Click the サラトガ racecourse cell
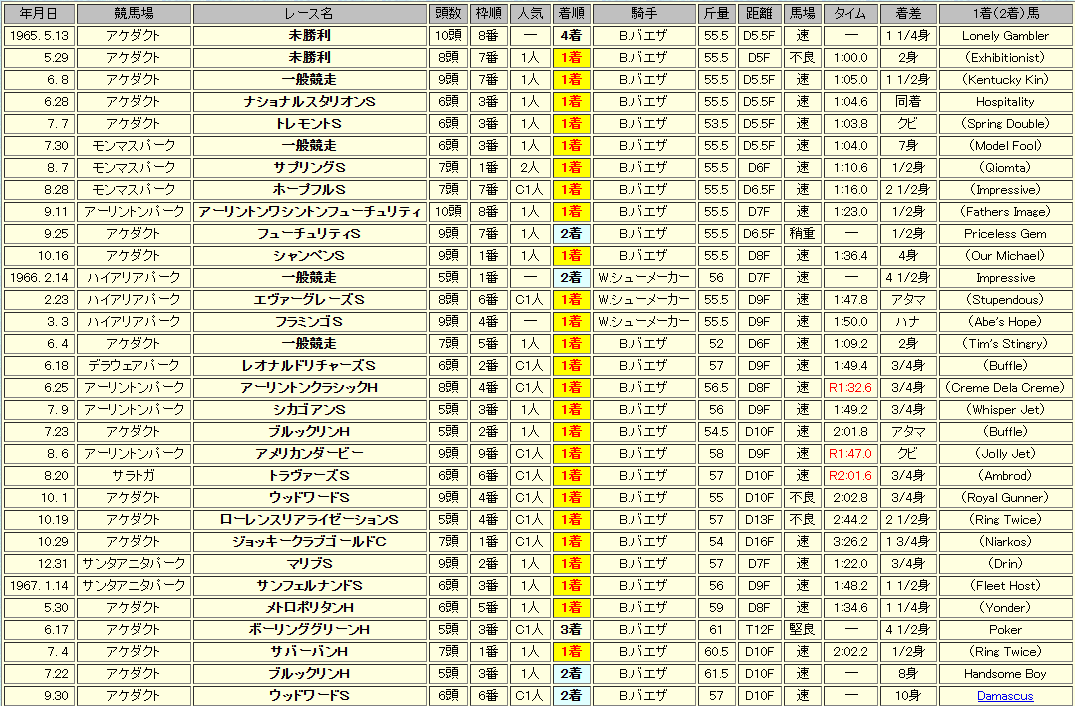The image size is (1075, 706). [133, 476]
